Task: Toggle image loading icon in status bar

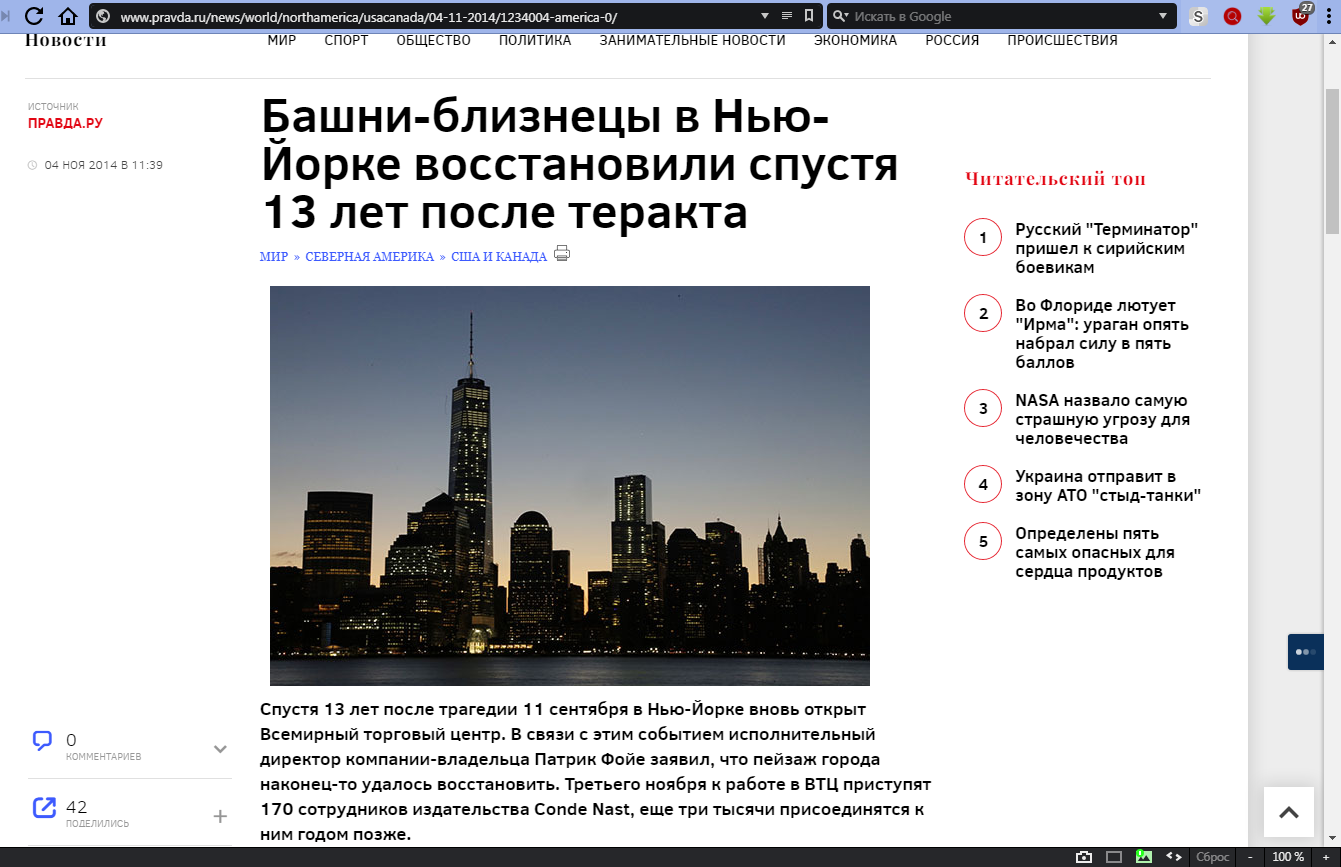Action: point(1144,857)
